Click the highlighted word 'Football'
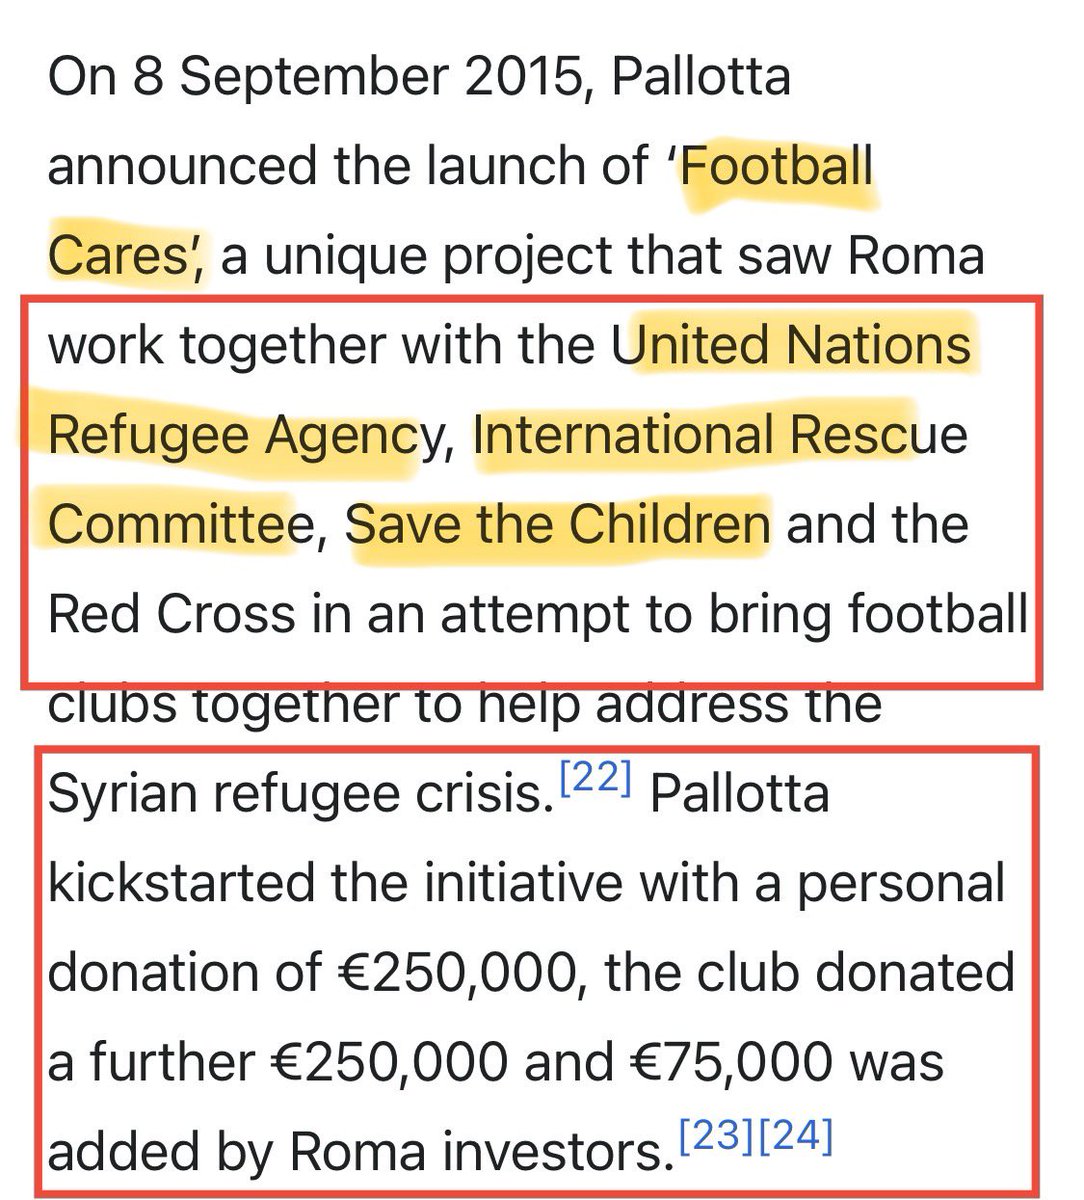1084x1200 pixels. [777, 166]
